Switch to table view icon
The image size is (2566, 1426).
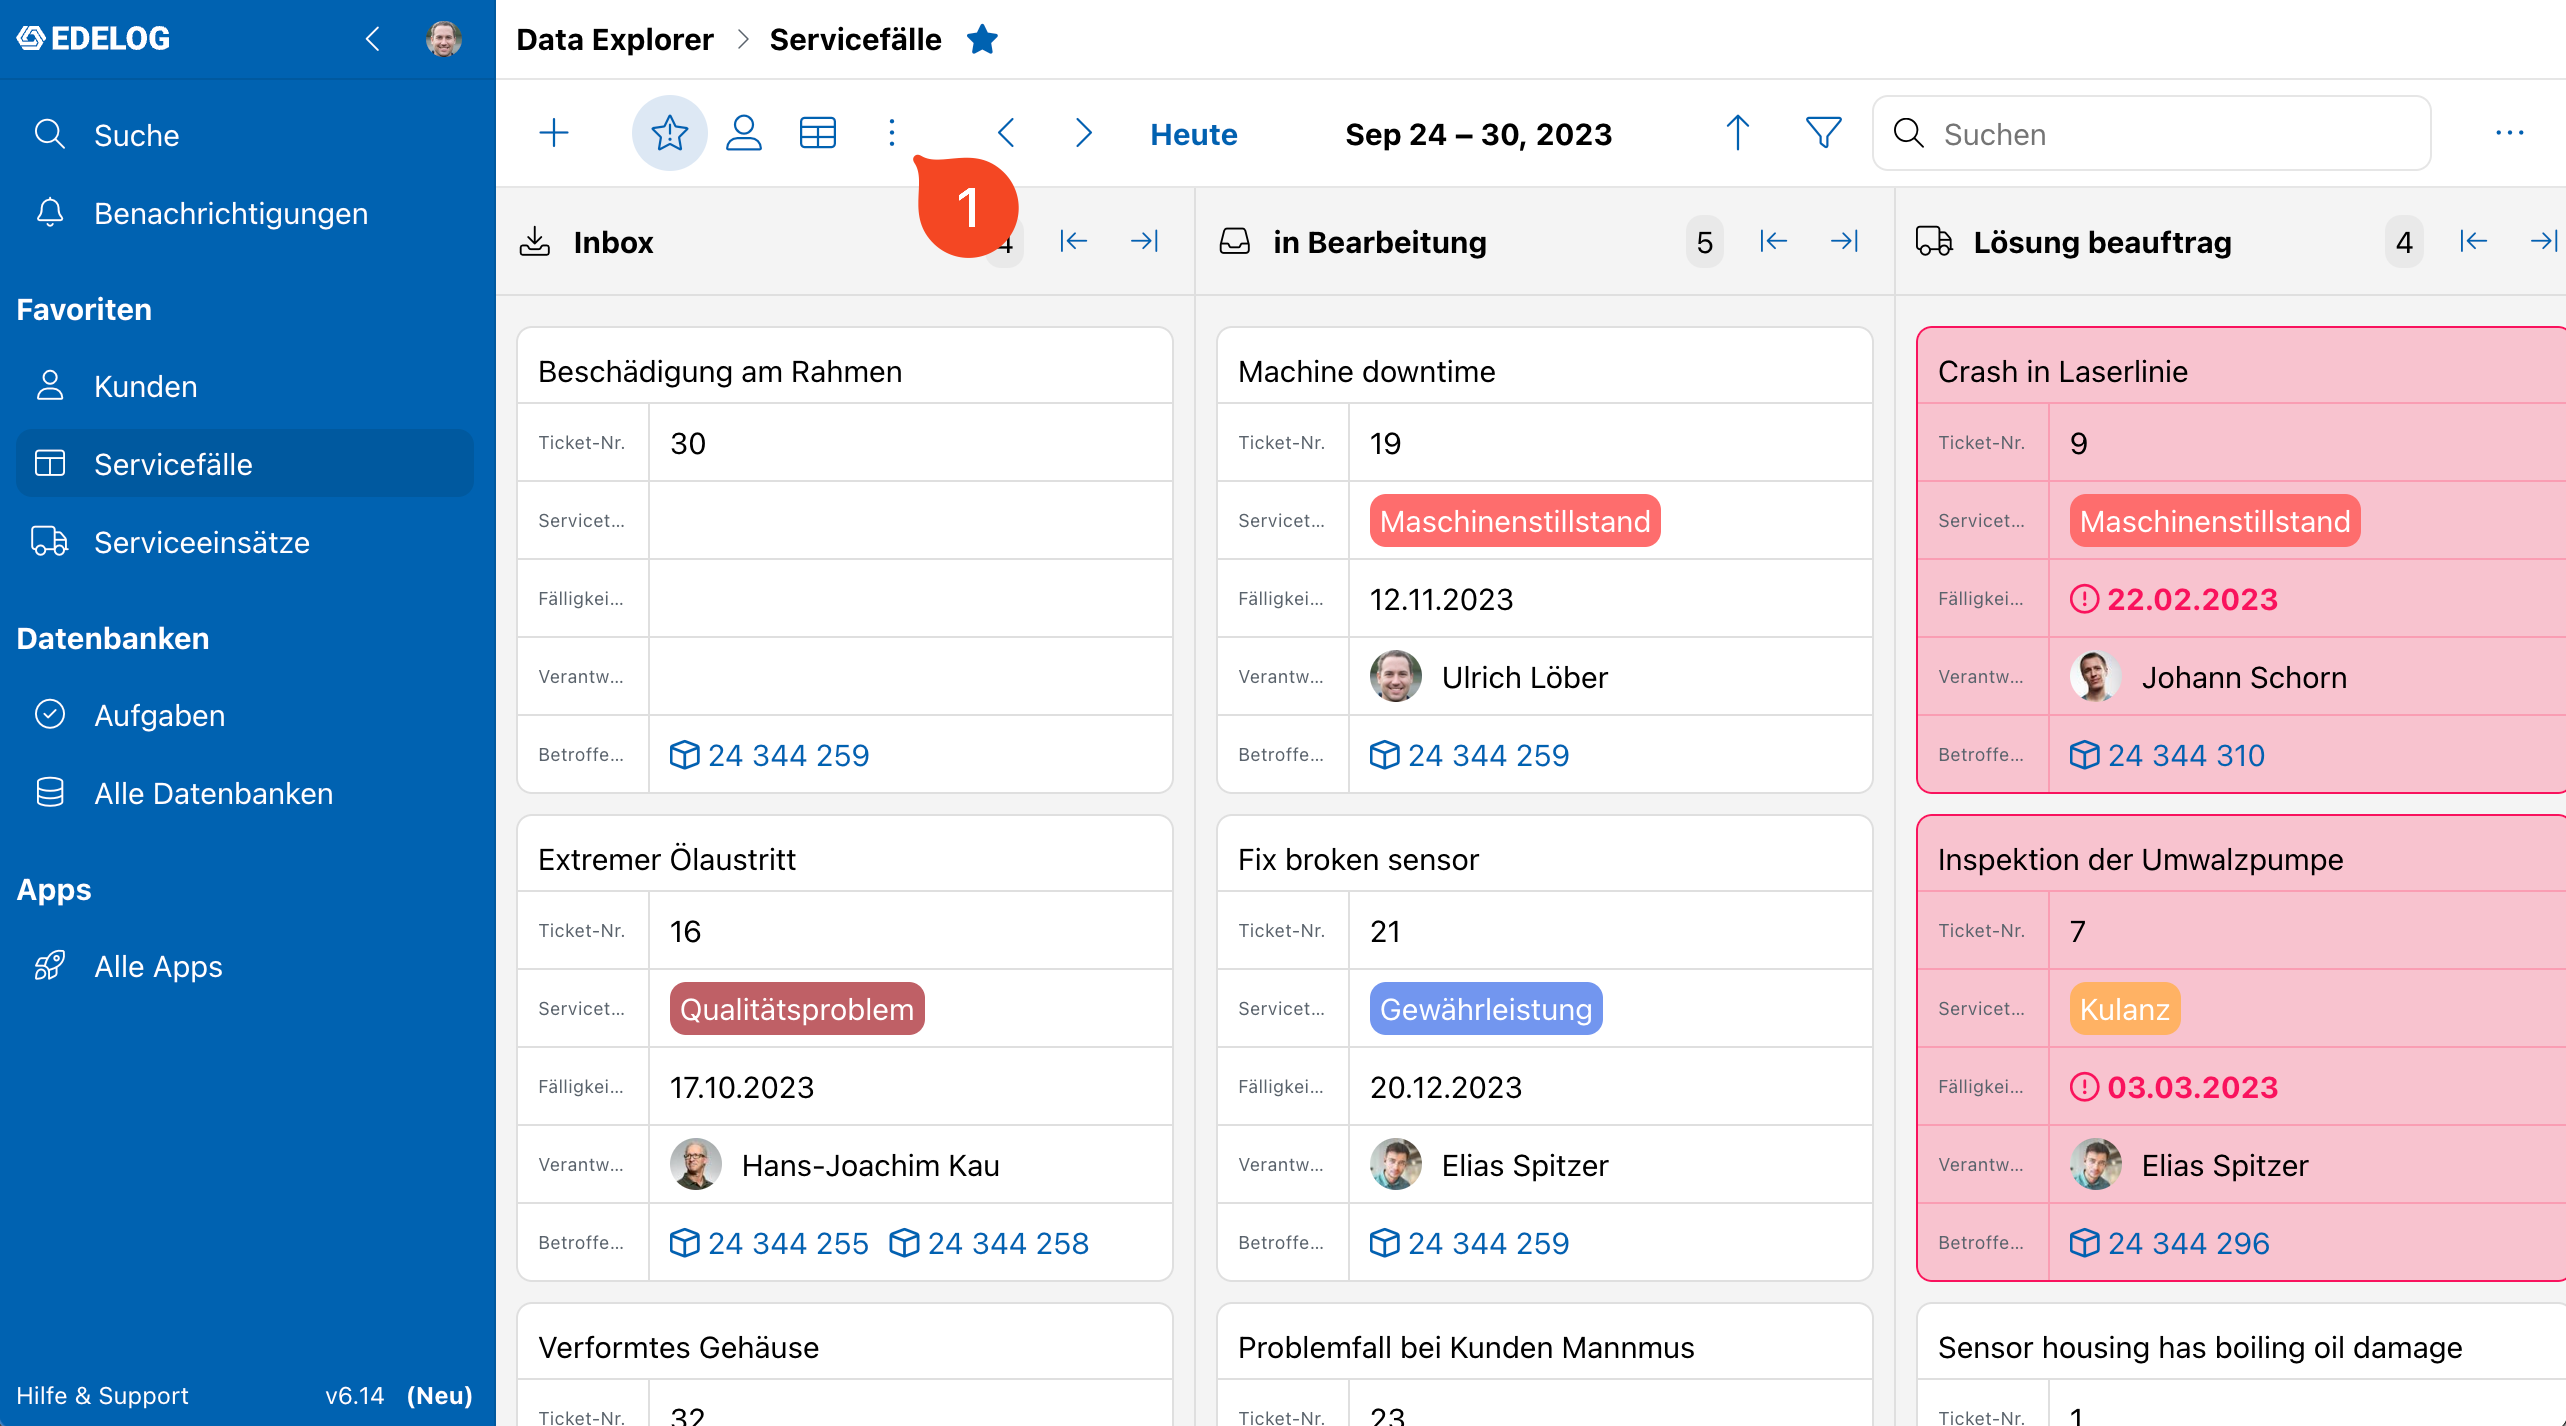[x=817, y=133]
